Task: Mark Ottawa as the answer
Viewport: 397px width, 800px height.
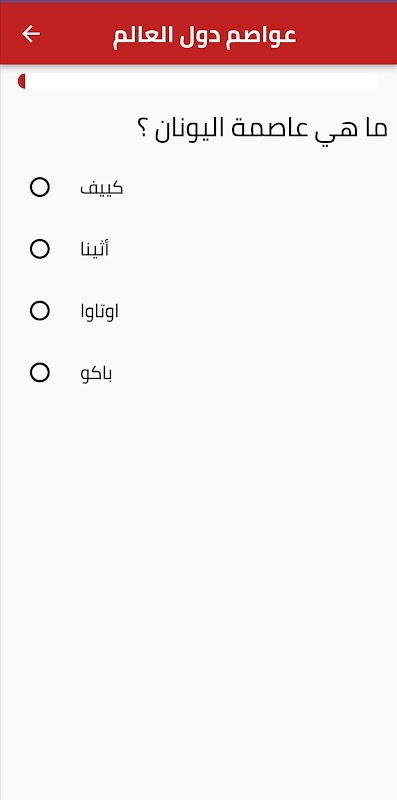Action: 40,311
